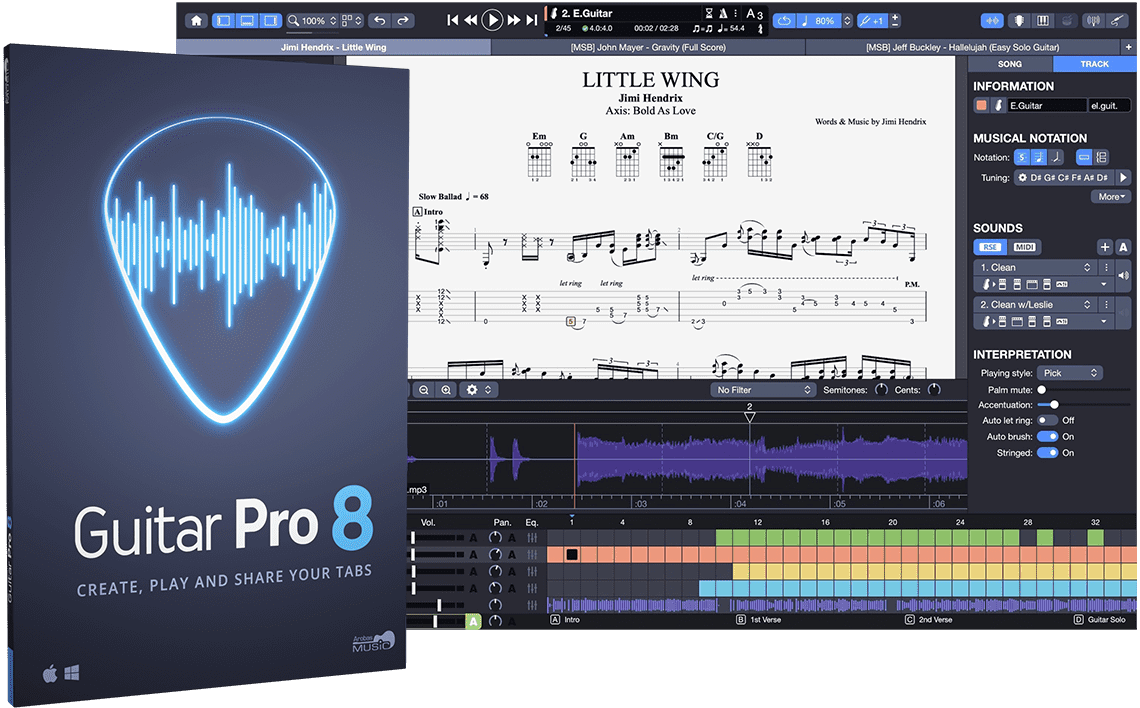Zoom in on the audio waveform

pyautogui.click(x=446, y=390)
